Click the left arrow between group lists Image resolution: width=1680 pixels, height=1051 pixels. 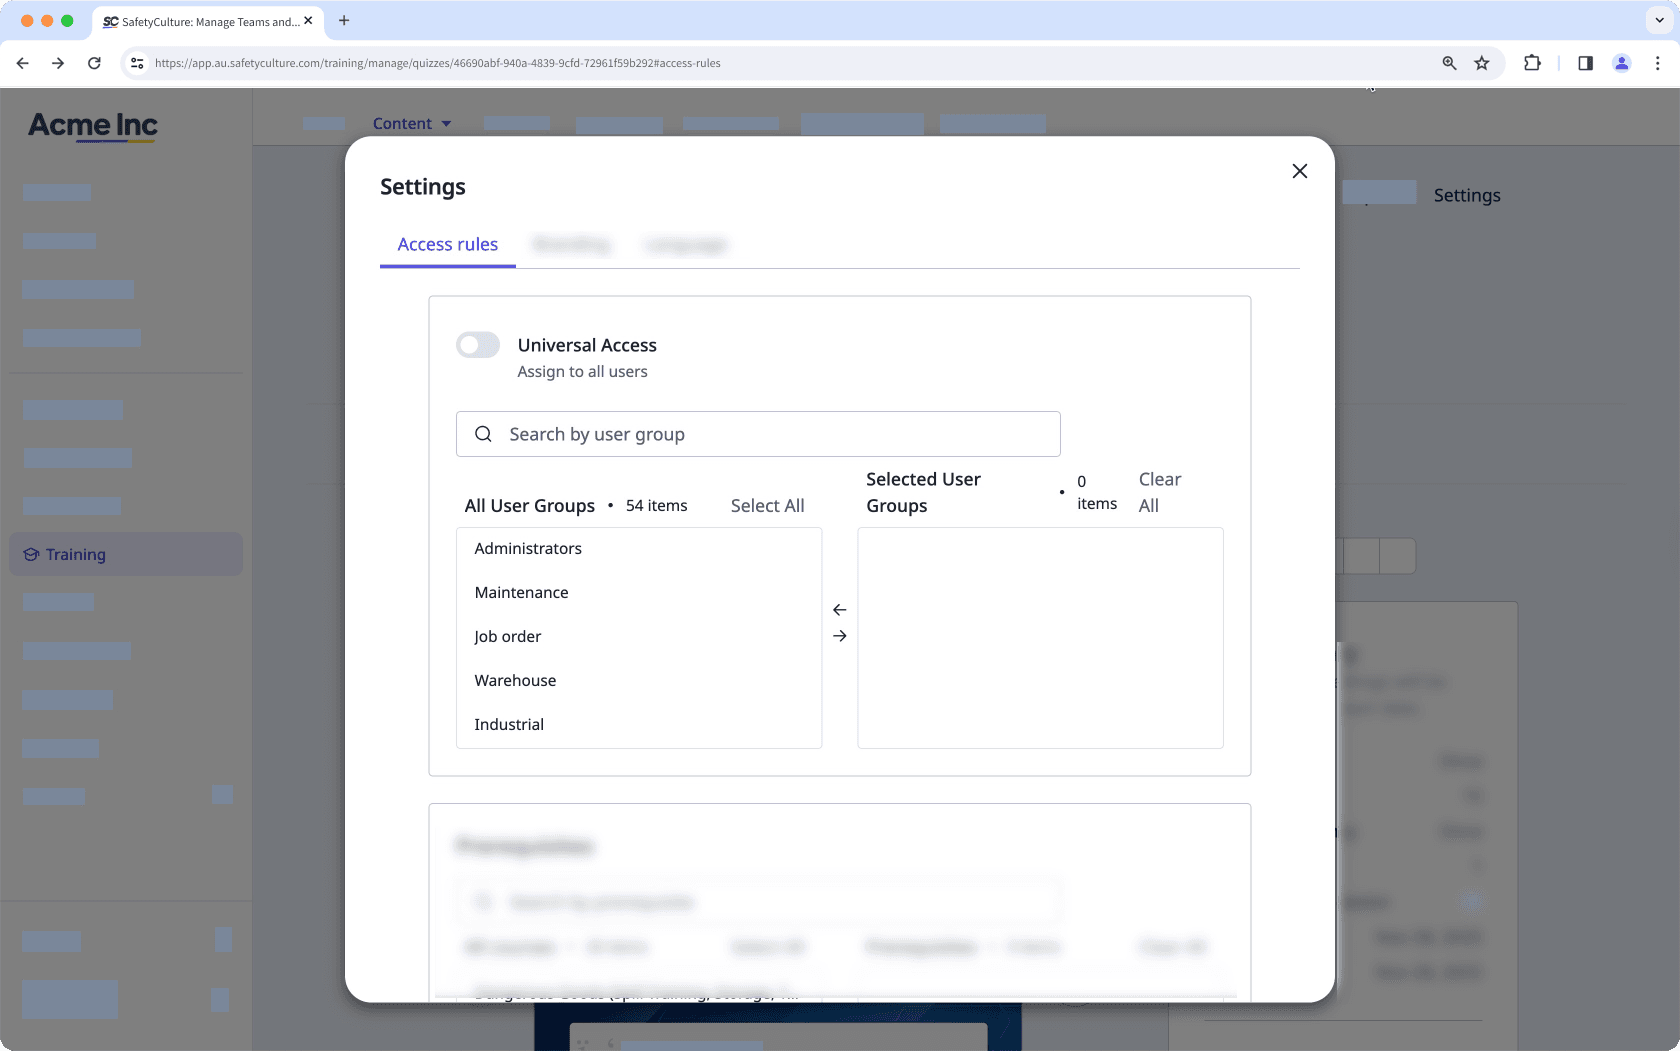pos(840,609)
